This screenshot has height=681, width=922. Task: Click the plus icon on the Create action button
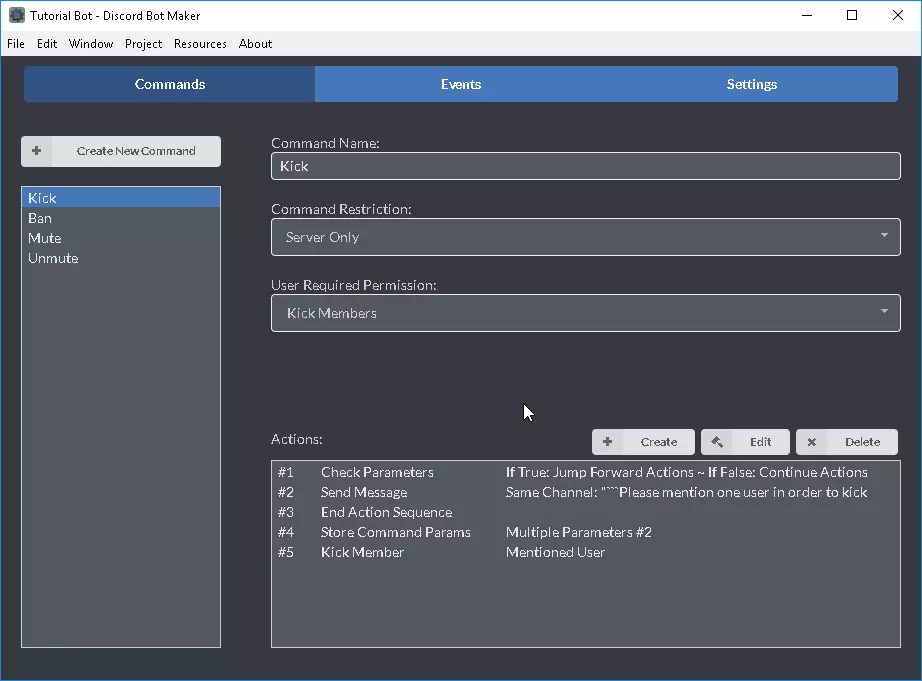tap(607, 442)
